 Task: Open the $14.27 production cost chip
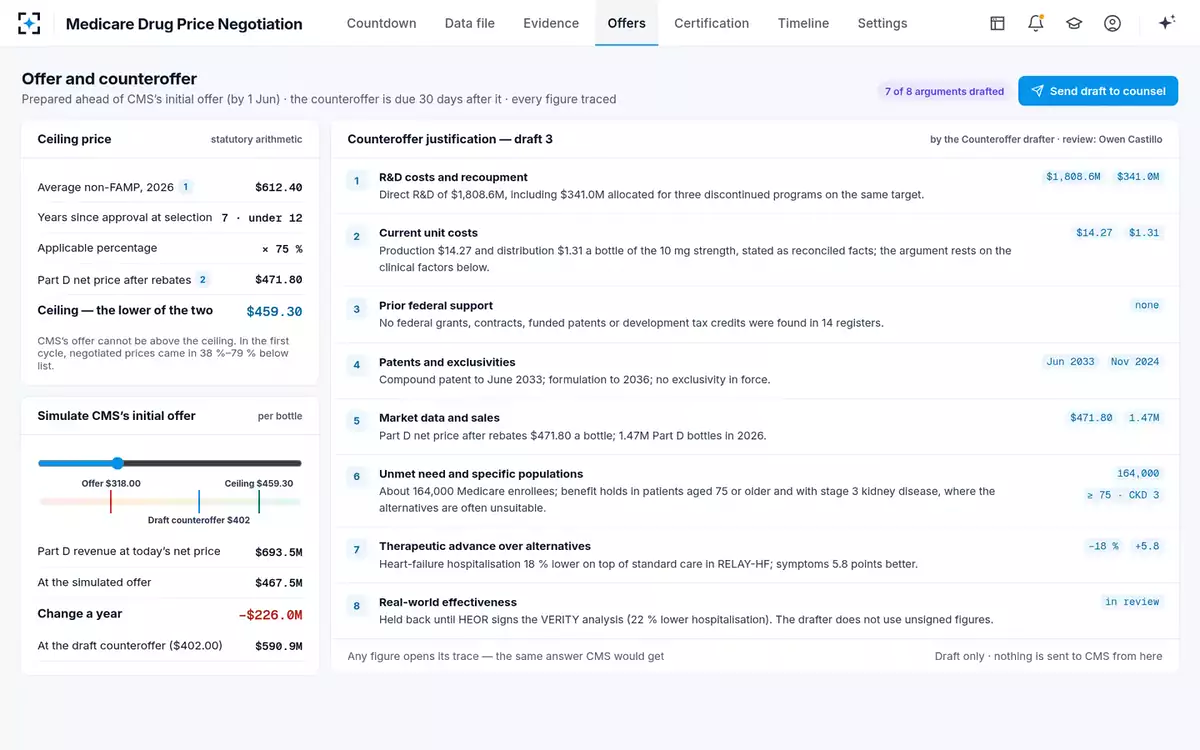(x=1094, y=233)
